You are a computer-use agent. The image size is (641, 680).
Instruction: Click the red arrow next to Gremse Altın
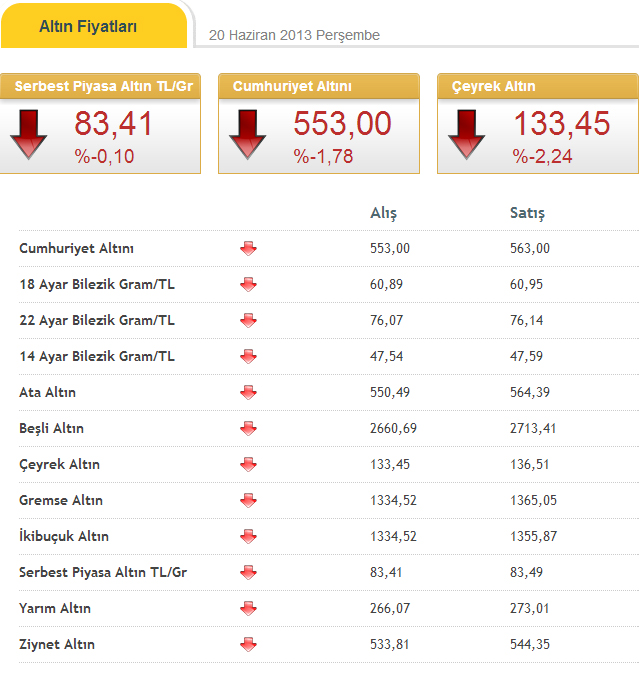click(248, 501)
